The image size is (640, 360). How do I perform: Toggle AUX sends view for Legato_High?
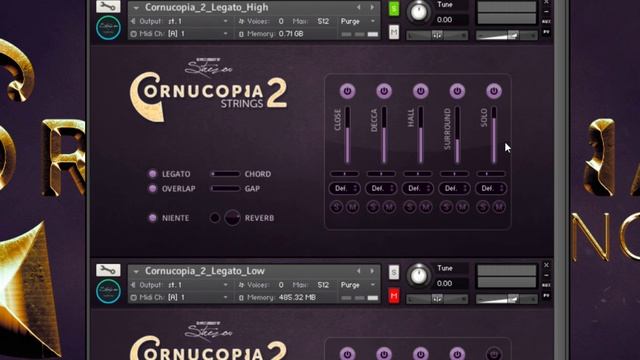(x=547, y=21)
